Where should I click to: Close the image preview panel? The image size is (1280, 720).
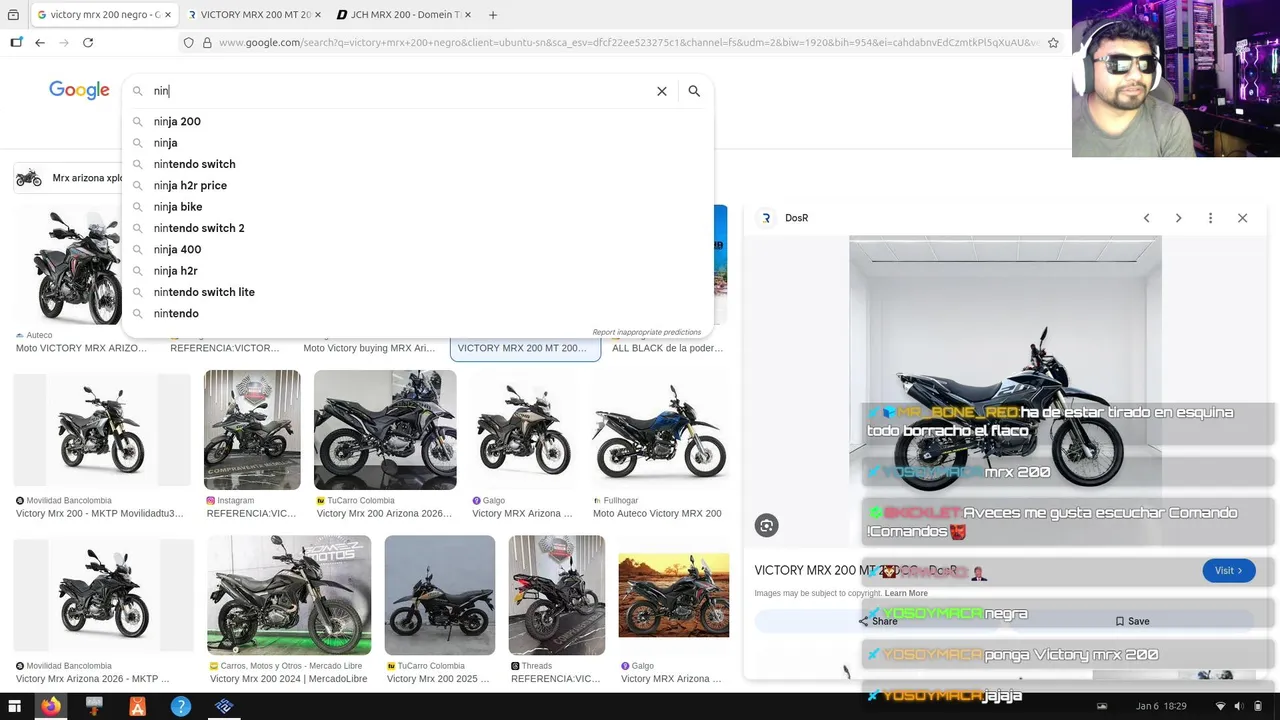(1242, 218)
